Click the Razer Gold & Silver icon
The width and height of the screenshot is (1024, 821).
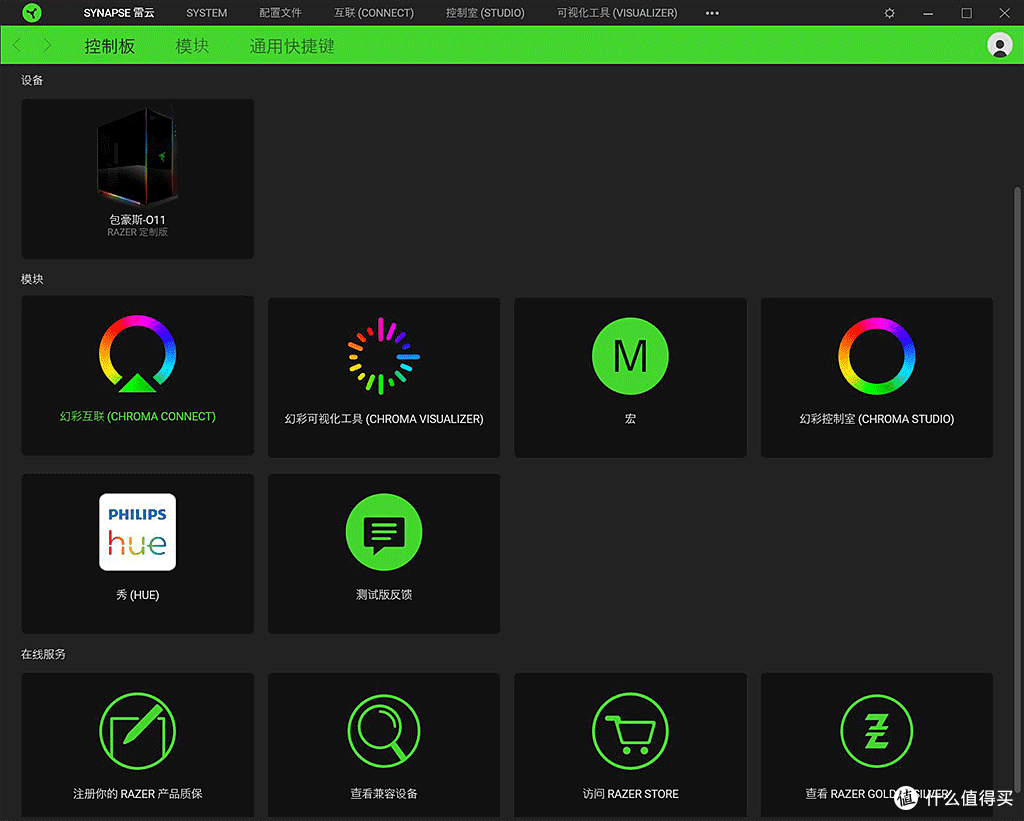[x=876, y=731]
